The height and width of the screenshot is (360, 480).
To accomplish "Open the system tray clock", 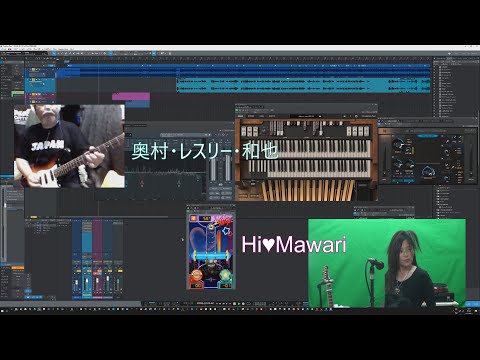I will (469, 310).
